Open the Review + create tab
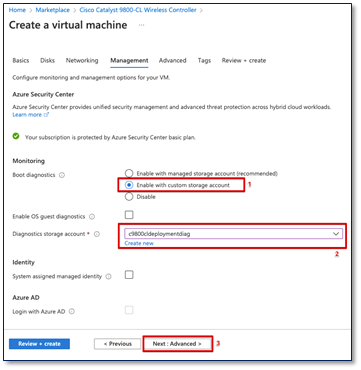The height and width of the screenshot is (370, 361). 244,61
